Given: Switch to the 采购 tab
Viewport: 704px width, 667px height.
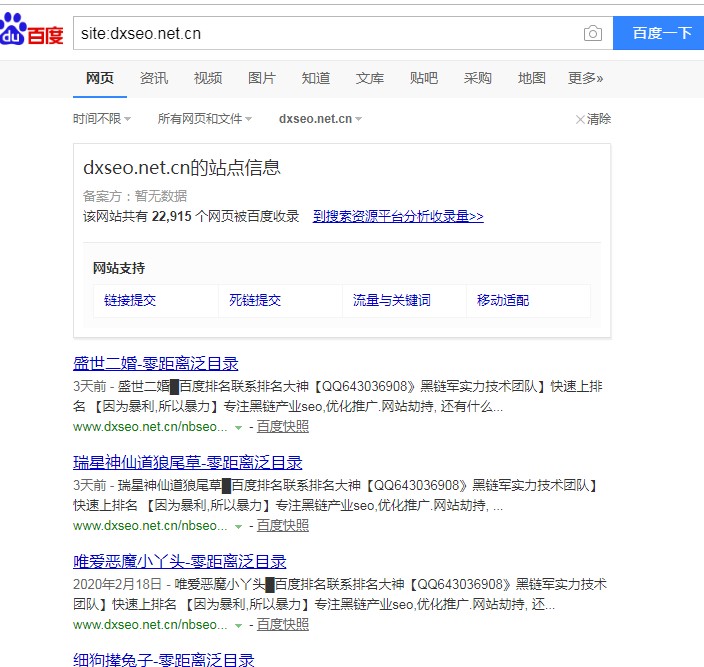Looking at the screenshot, I should click(477, 78).
